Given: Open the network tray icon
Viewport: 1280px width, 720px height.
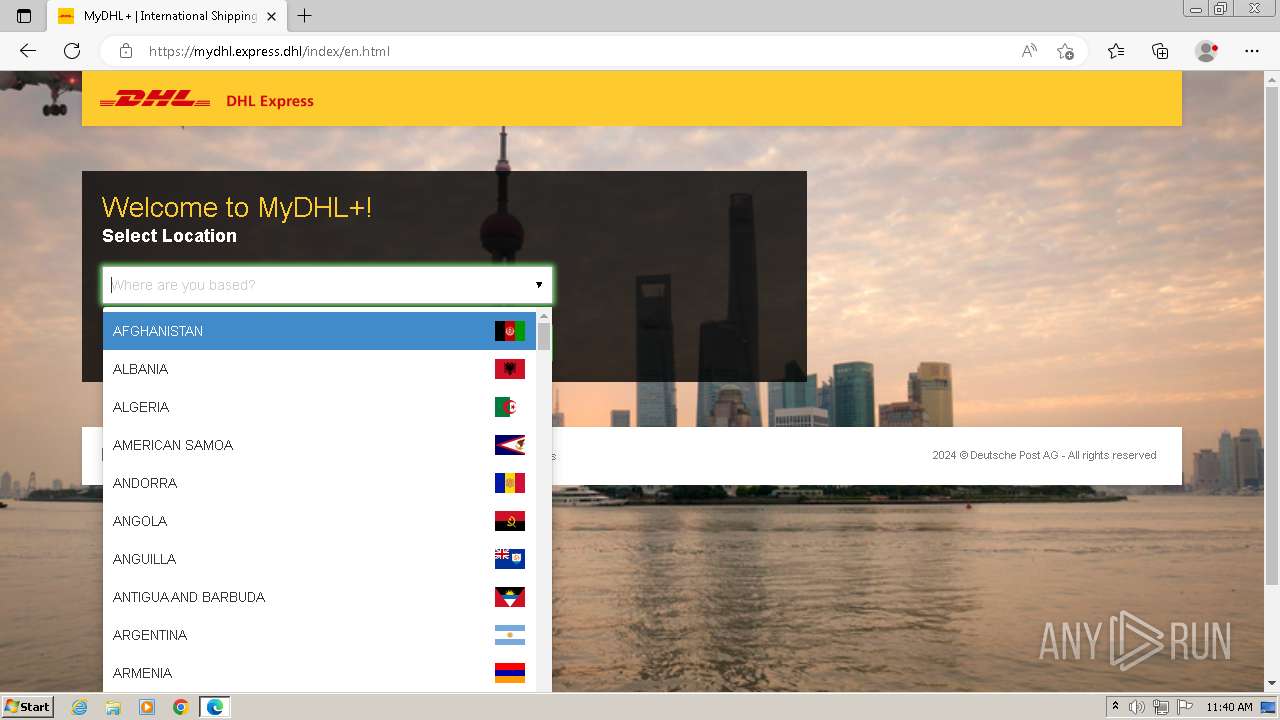Looking at the screenshot, I should click(x=1161, y=707).
